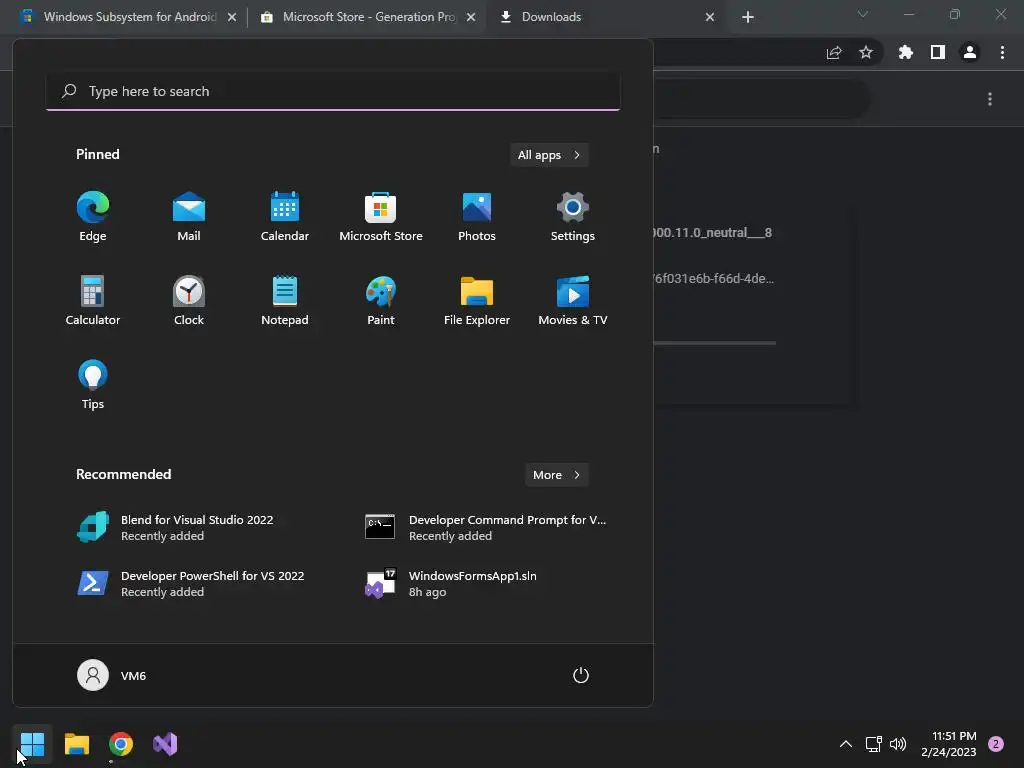Show More recommended items
1024x768 pixels.
click(556, 475)
